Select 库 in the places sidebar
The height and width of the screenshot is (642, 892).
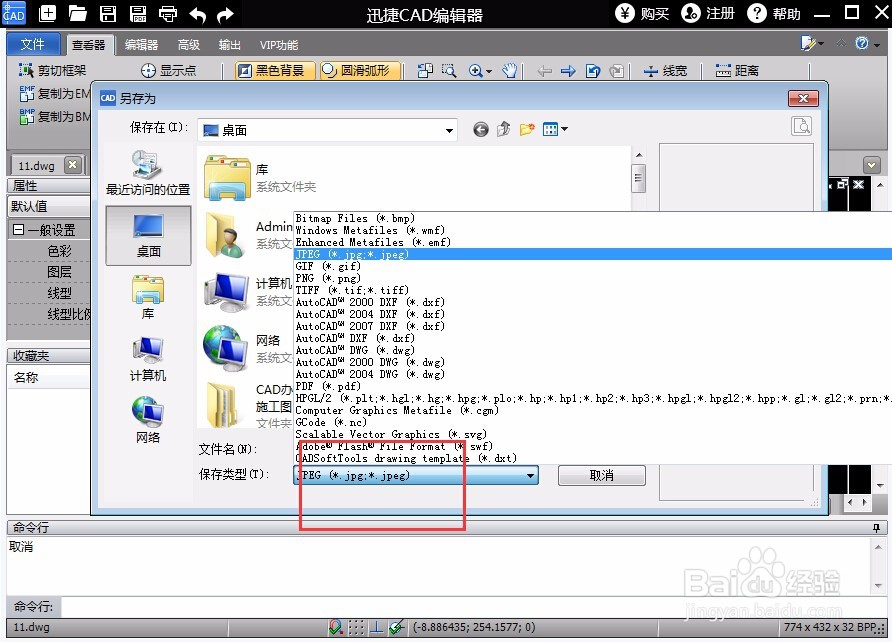(x=148, y=297)
